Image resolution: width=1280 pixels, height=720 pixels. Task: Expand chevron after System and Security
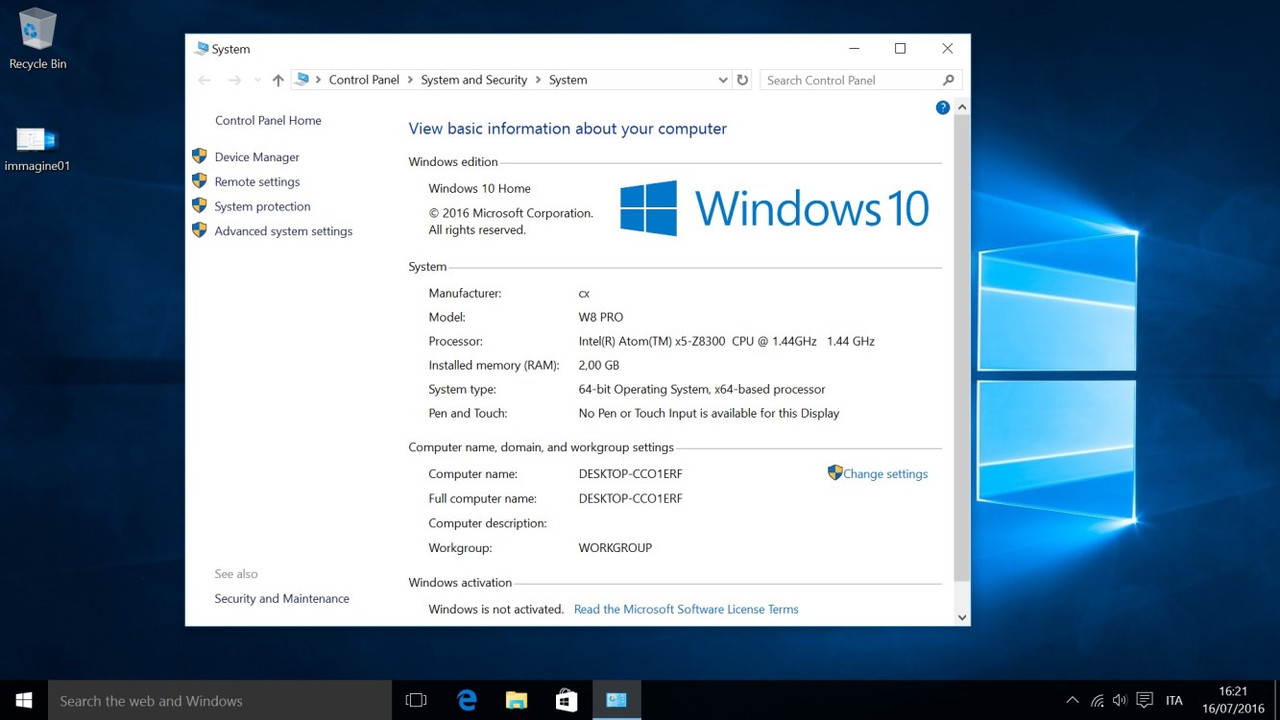(x=538, y=80)
